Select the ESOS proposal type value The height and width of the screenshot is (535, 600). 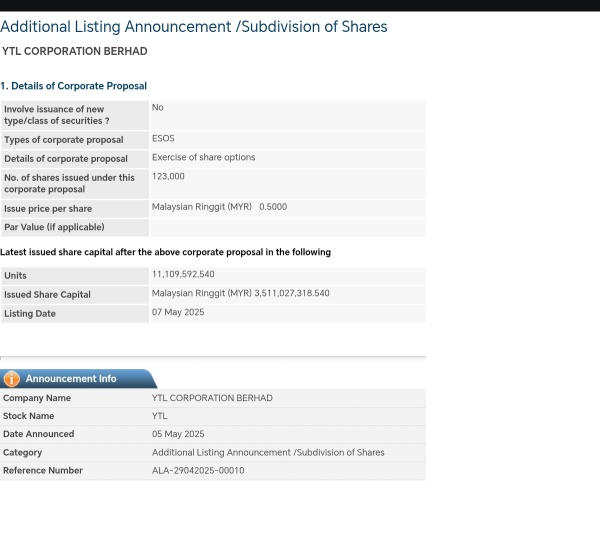(x=163, y=139)
